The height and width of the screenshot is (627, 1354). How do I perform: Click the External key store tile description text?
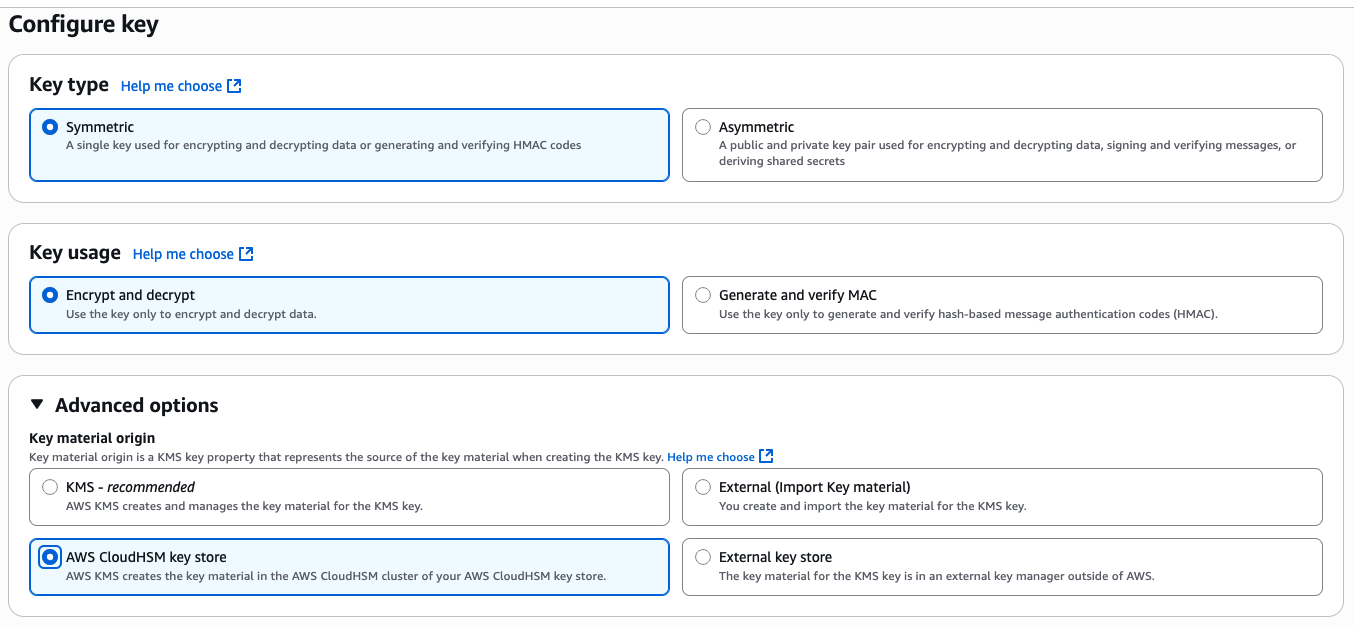click(x=936, y=576)
